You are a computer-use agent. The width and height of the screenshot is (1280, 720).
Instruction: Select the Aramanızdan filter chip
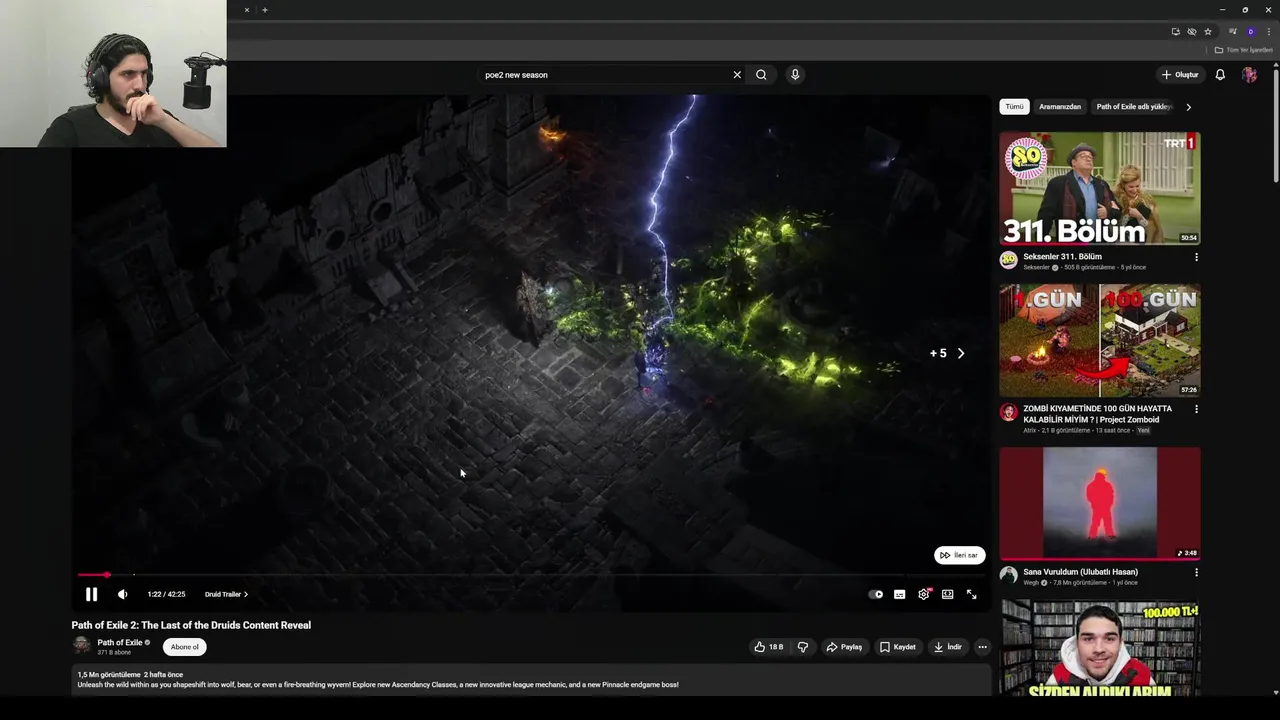[1059, 107]
